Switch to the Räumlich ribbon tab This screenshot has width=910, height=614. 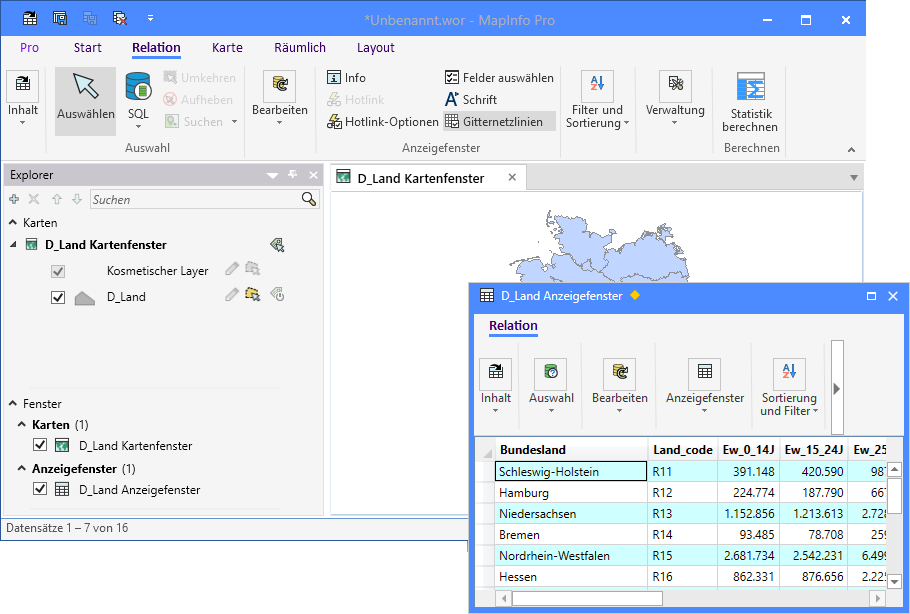(300, 48)
